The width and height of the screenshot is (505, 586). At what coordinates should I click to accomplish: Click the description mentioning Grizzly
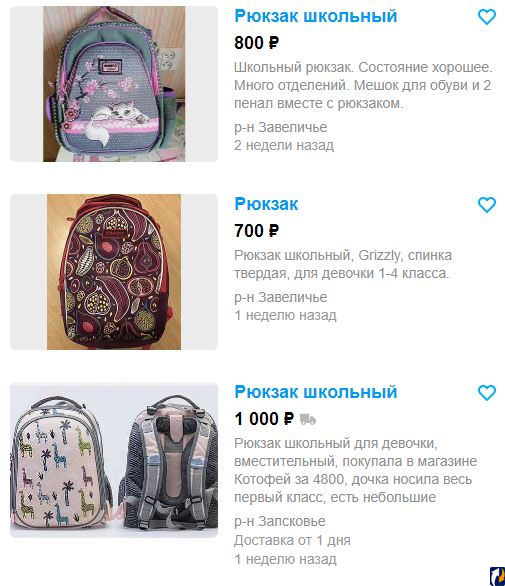coord(343,264)
